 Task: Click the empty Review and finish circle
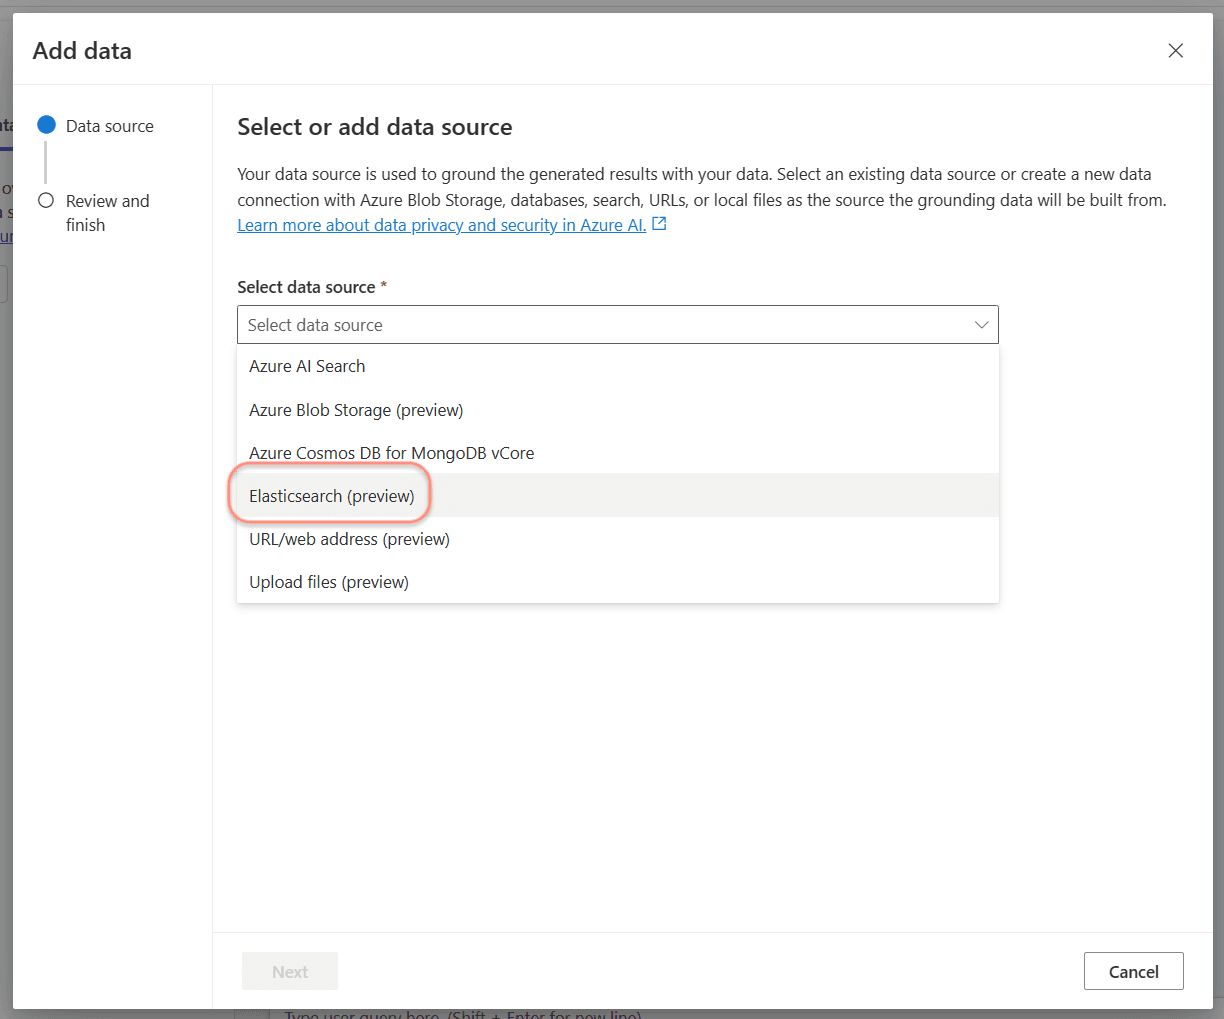46,201
